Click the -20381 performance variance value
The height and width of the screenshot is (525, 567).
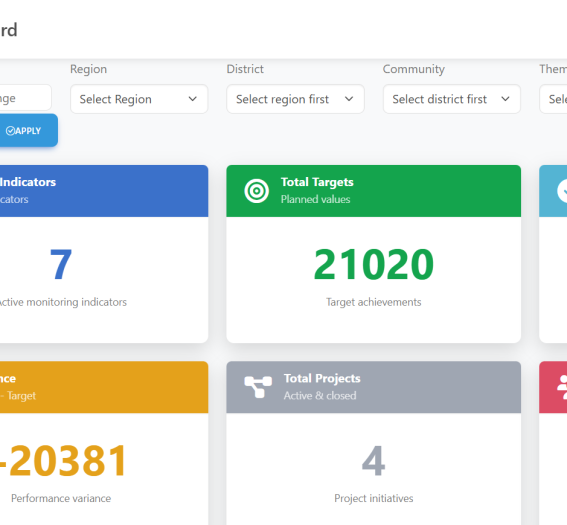64,461
